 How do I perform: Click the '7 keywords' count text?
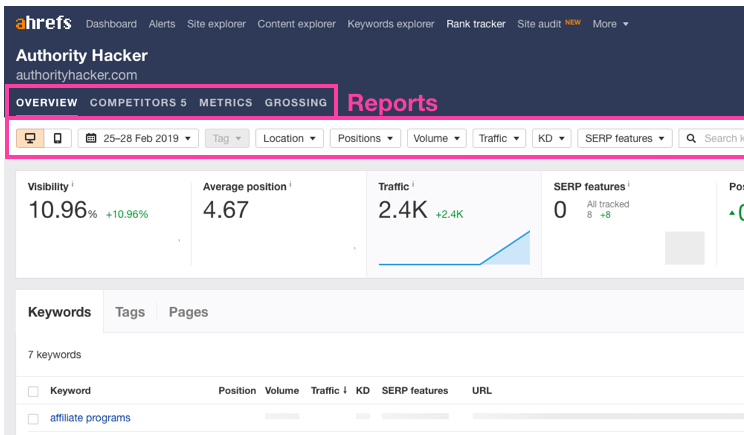55,354
